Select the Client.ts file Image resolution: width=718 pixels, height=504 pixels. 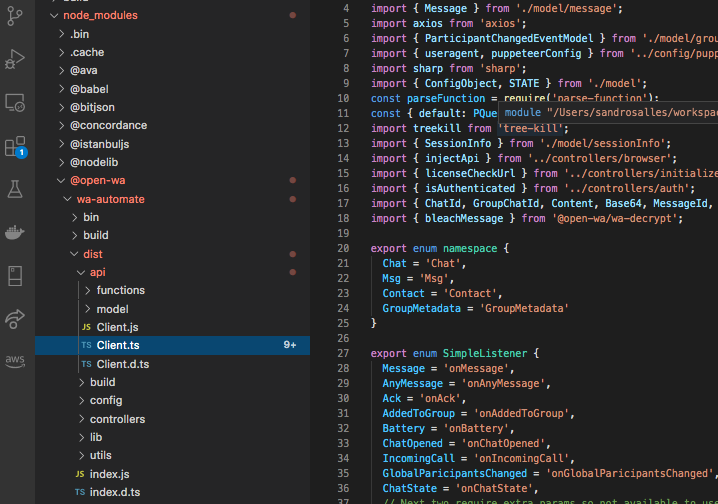click(172, 345)
